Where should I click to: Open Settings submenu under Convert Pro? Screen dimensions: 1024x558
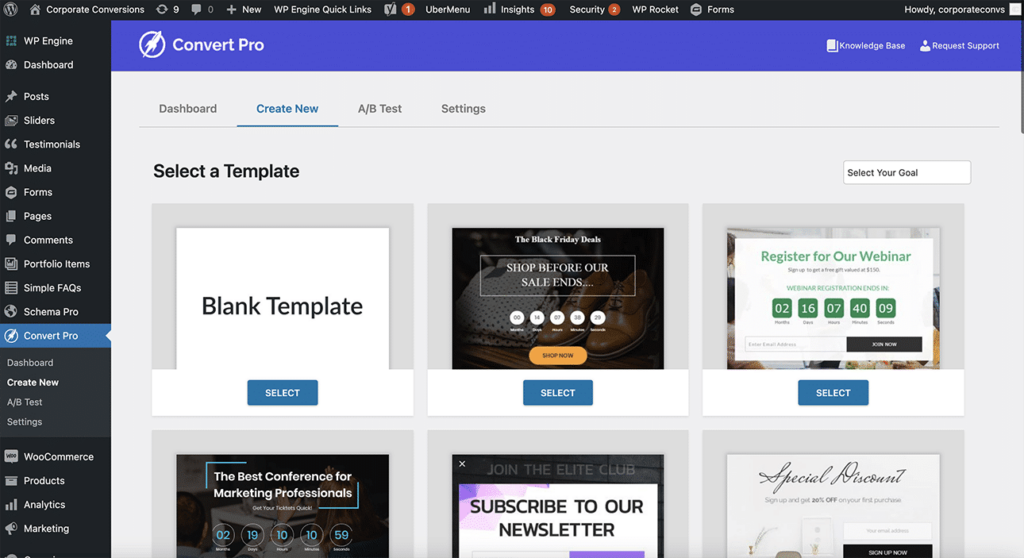click(x=24, y=421)
